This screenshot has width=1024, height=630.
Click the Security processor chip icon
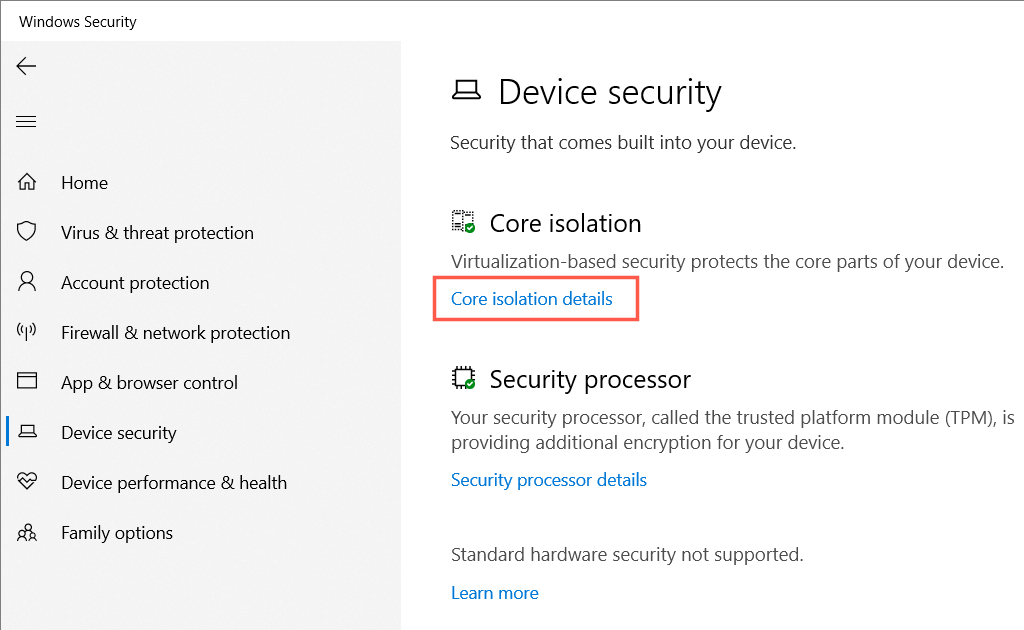point(463,379)
